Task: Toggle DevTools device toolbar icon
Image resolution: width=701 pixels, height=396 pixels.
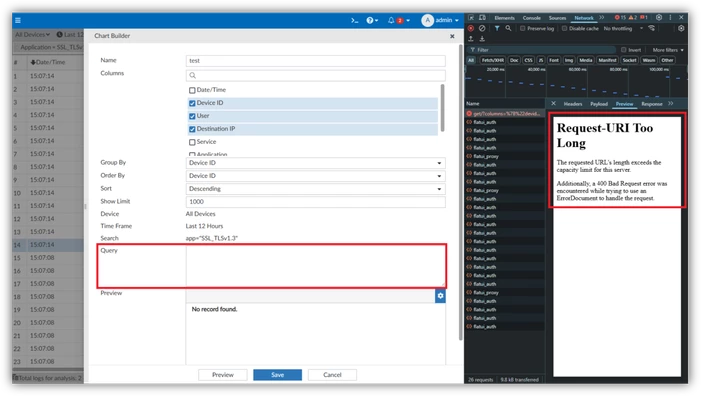Action: (482, 17)
